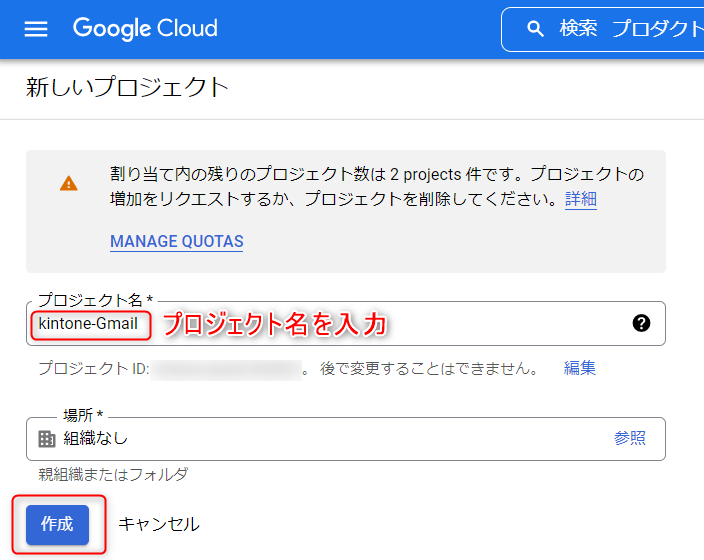Click the 親組織またはフォルダ helper text
The image size is (704, 560).
click(113, 474)
